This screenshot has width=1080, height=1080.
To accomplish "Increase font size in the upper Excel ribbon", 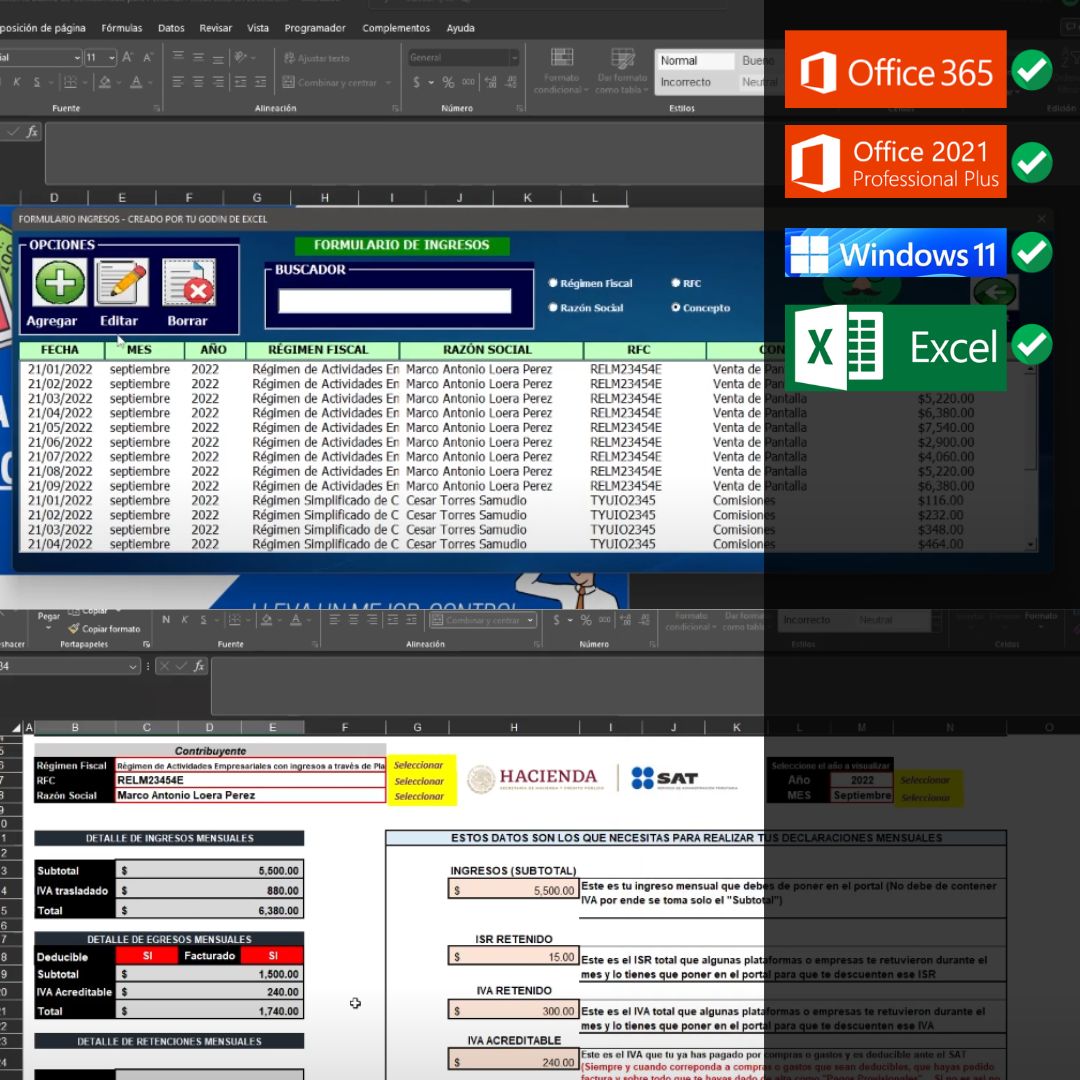I will (127, 57).
